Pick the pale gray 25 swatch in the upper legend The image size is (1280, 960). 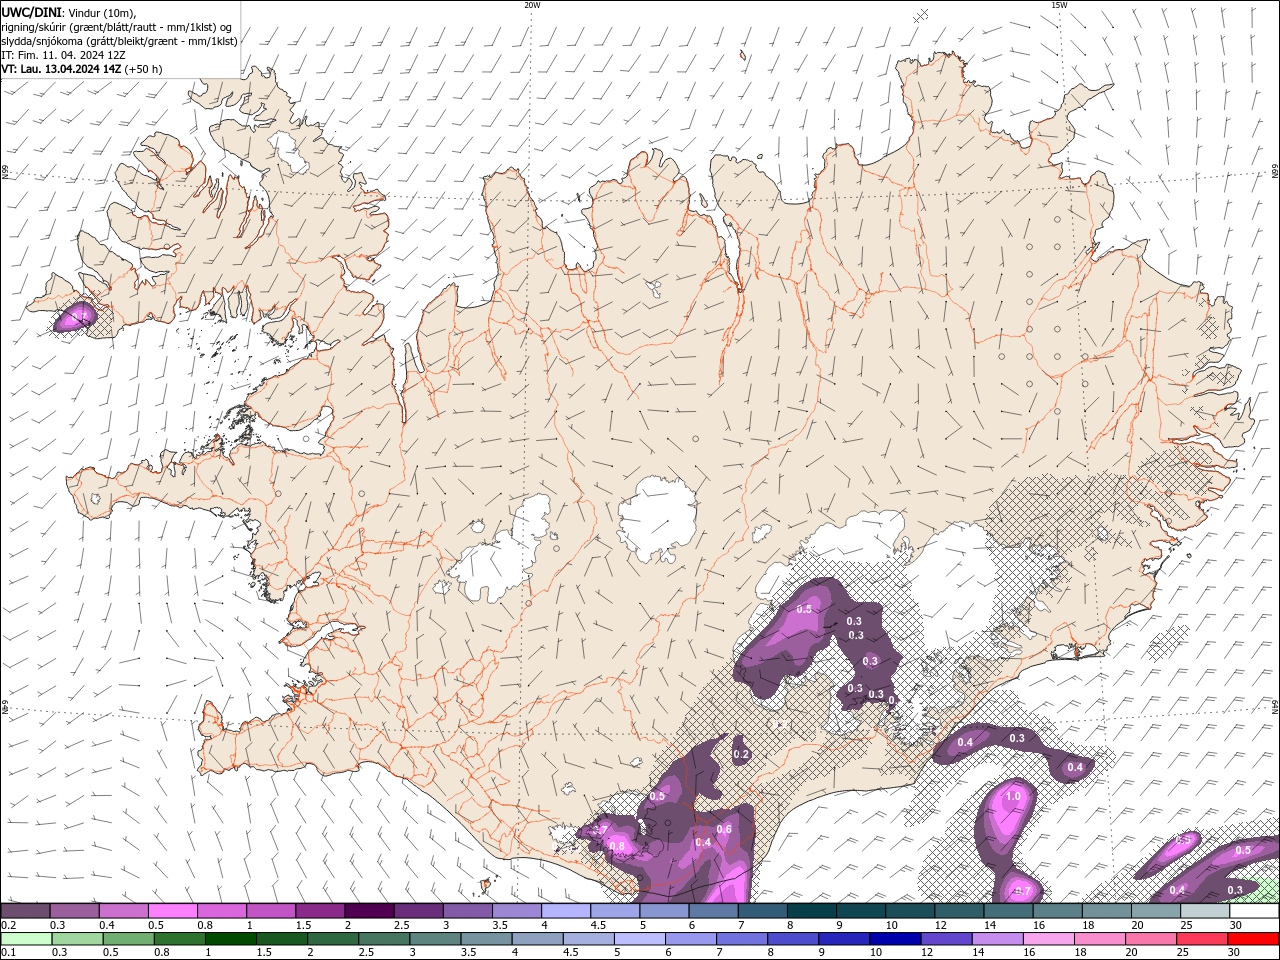(x=1204, y=911)
